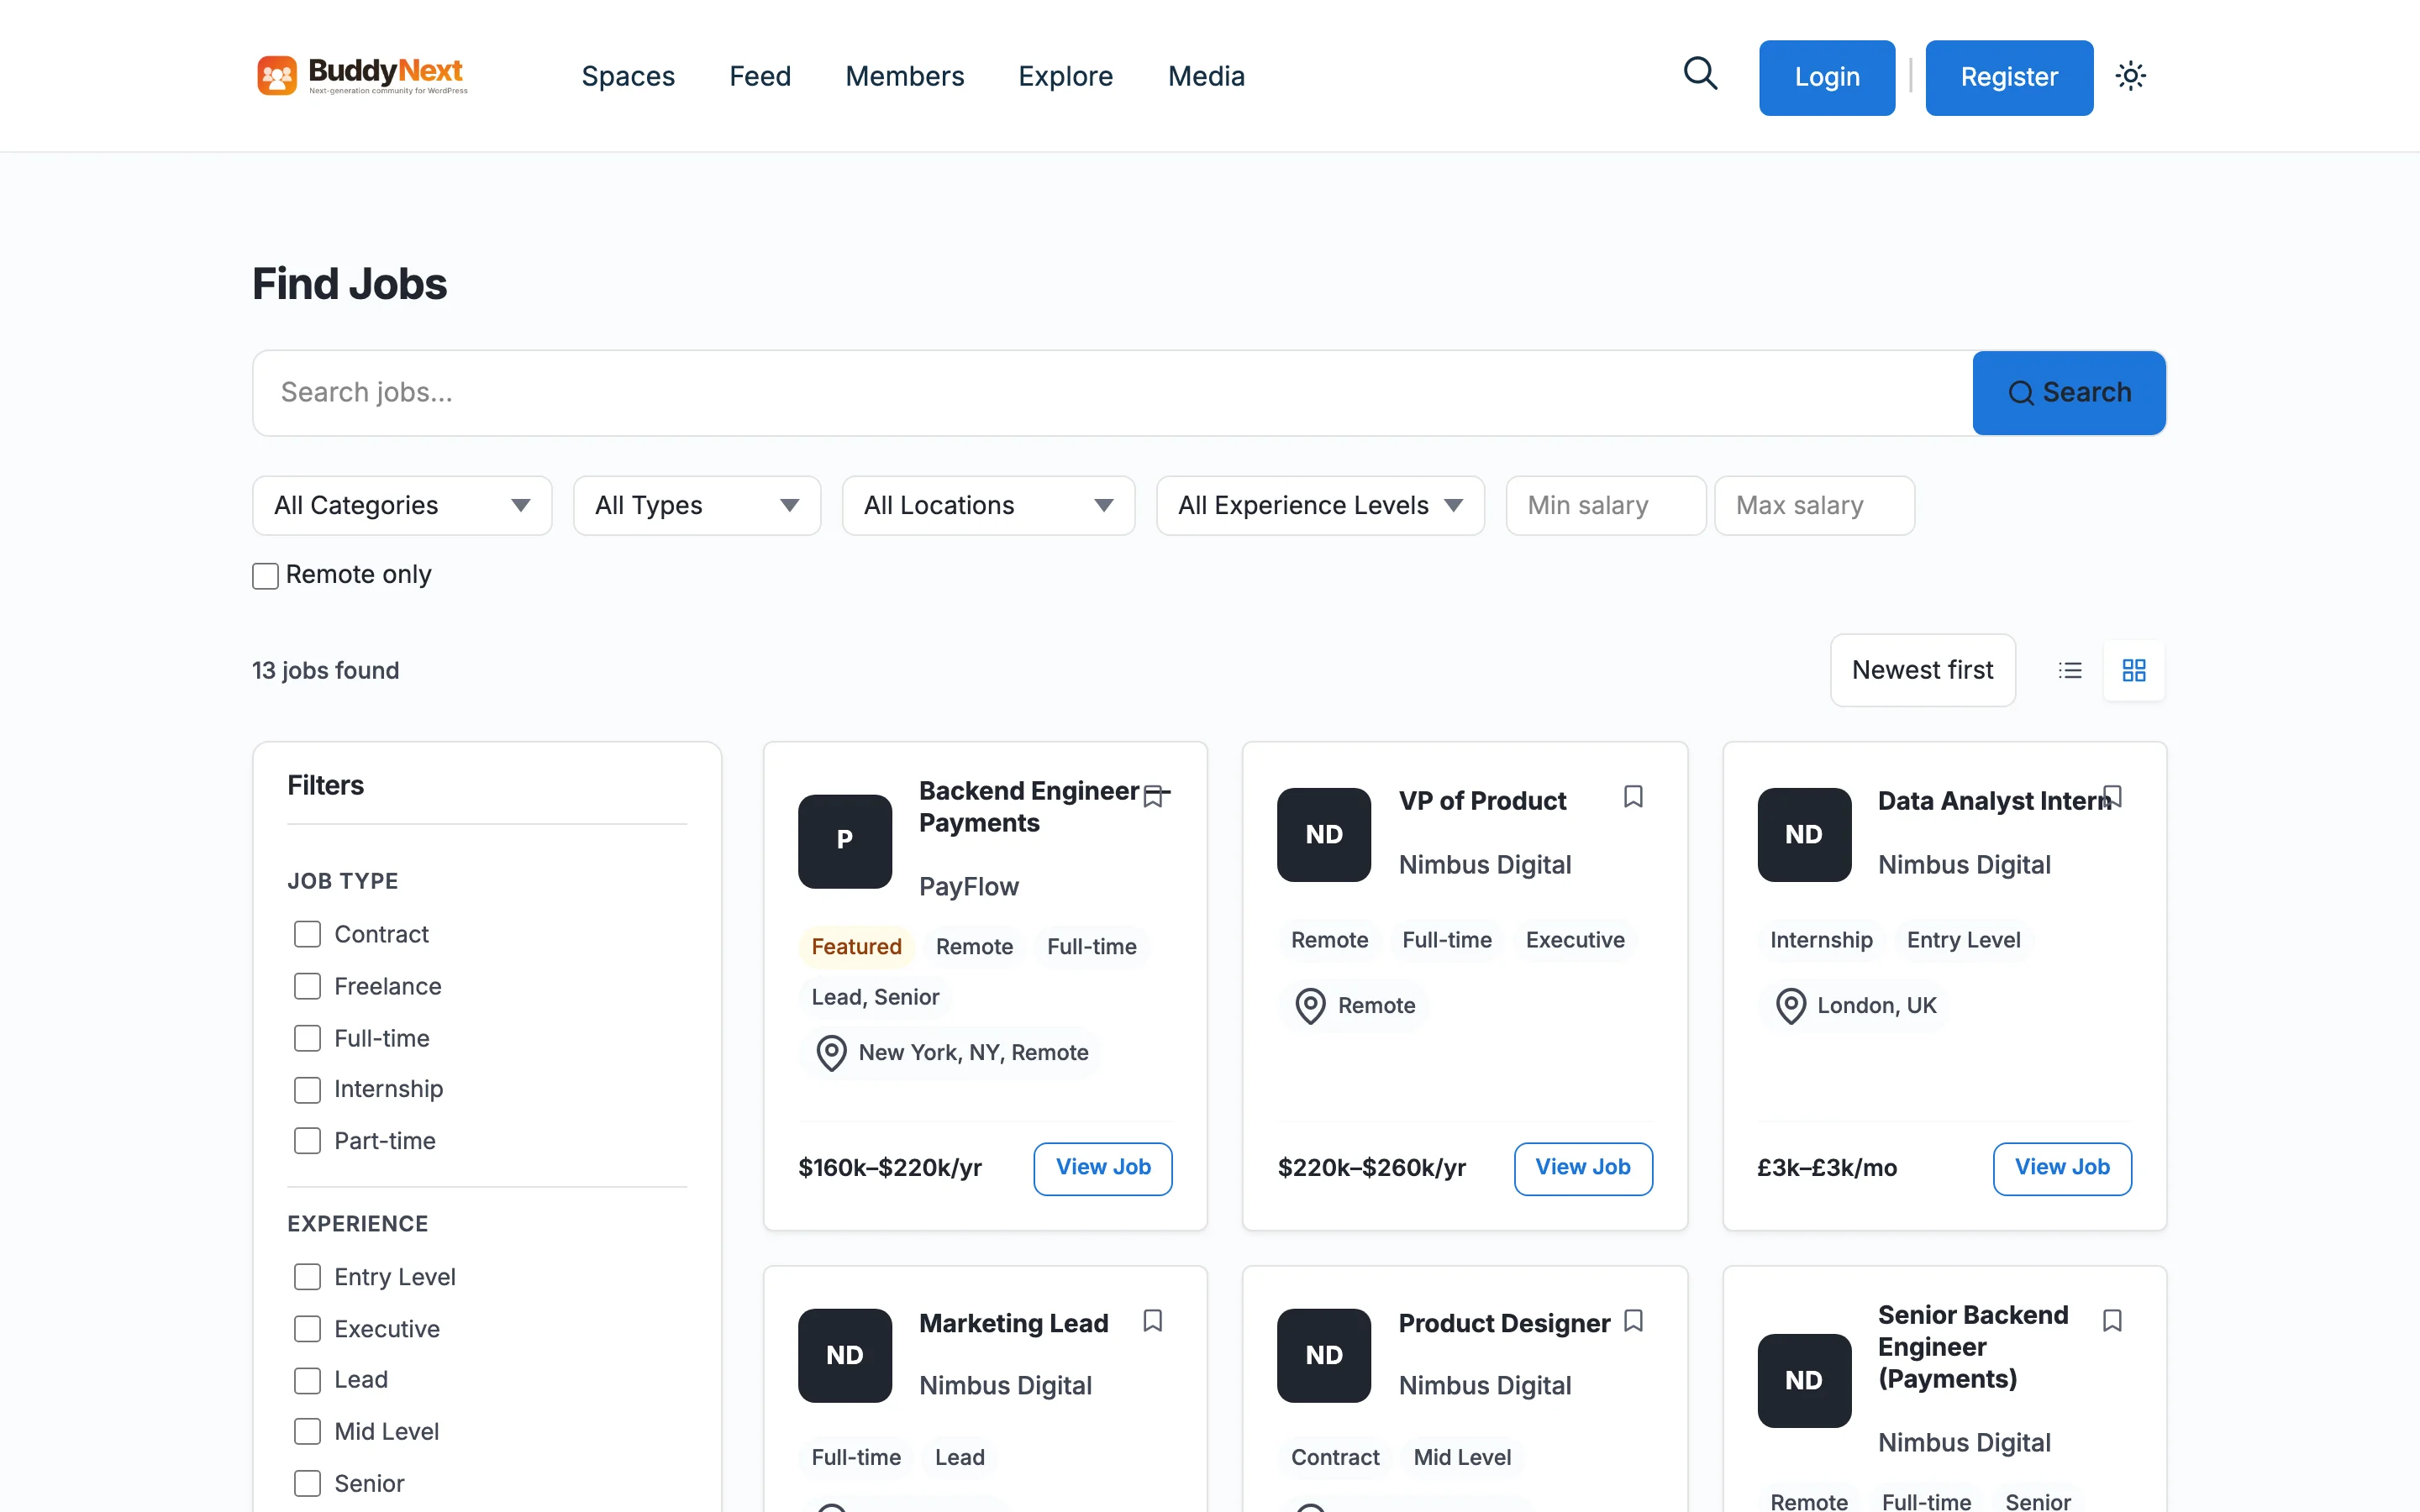The height and width of the screenshot is (1512, 2420).
Task: Click location pin on VP of Product card
Action: pos(1310,1006)
